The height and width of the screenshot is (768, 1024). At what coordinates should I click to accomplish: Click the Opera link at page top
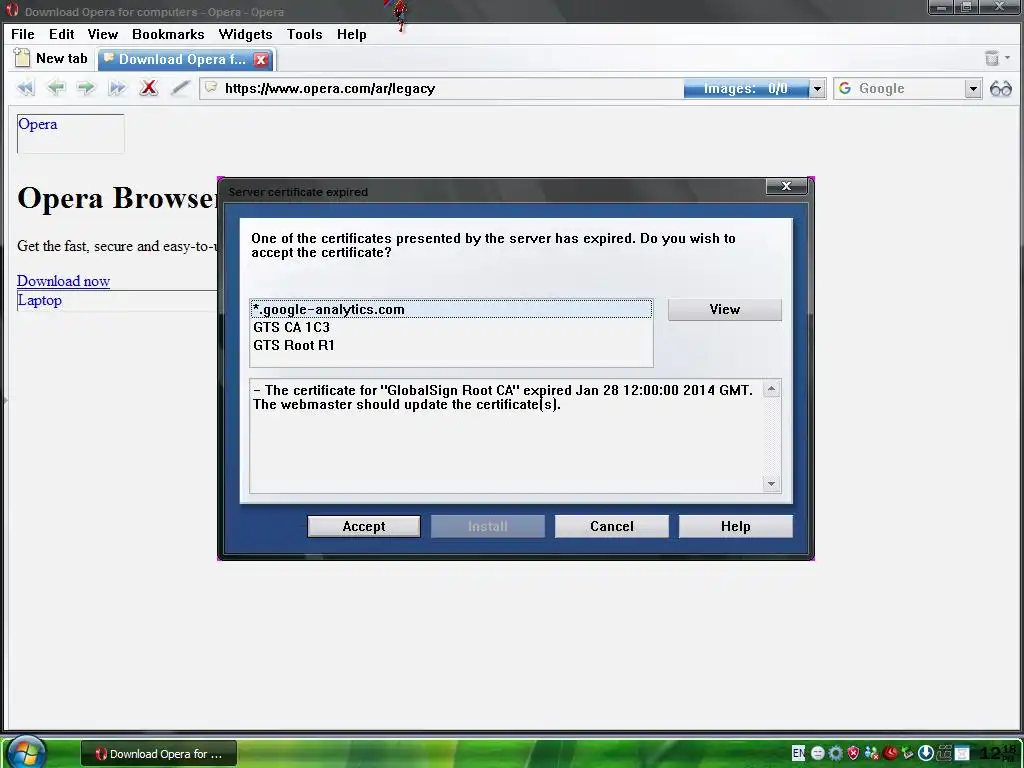[37, 124]
